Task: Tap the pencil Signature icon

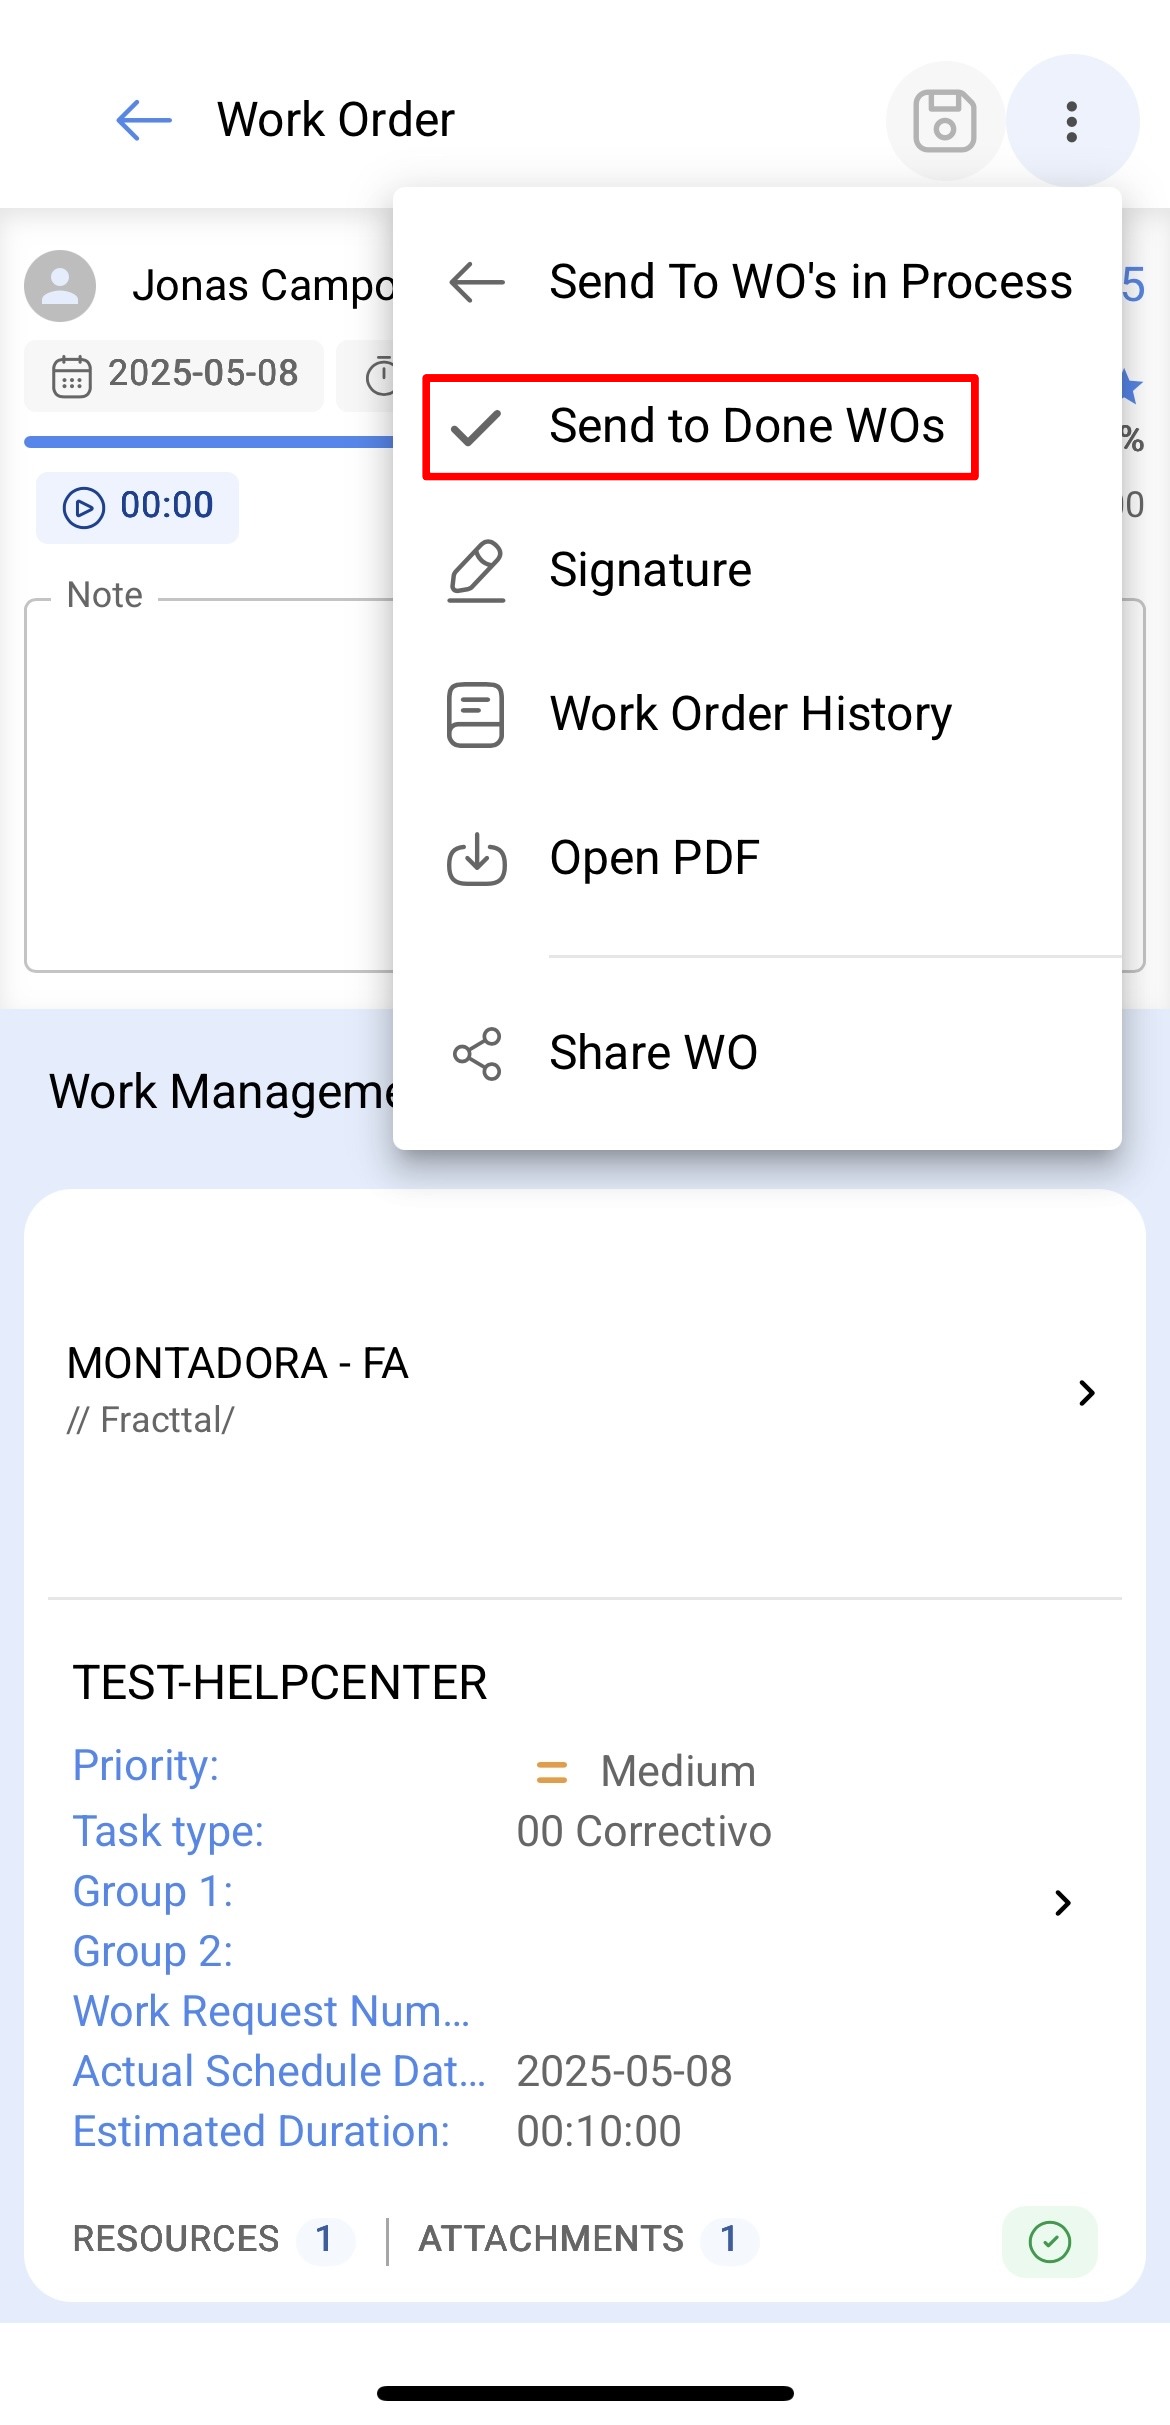Action: 476,571
